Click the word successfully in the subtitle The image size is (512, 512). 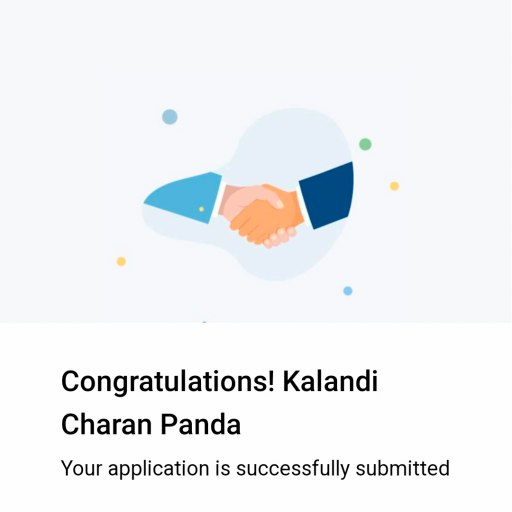[x=293, y=469]
